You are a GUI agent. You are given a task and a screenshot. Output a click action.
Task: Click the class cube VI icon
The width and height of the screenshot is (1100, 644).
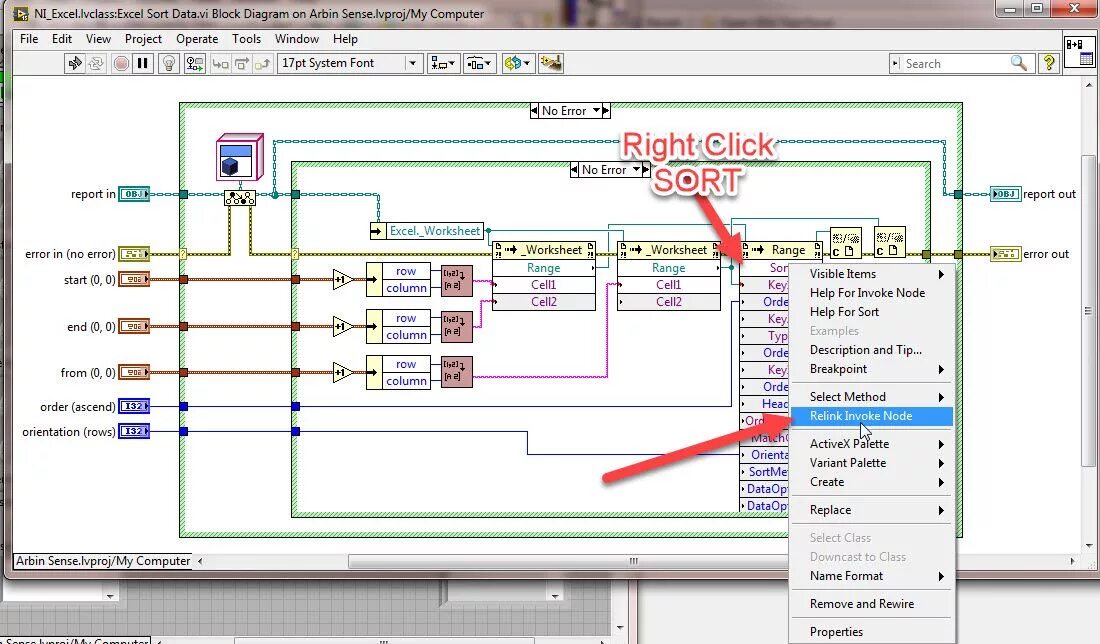239,157
